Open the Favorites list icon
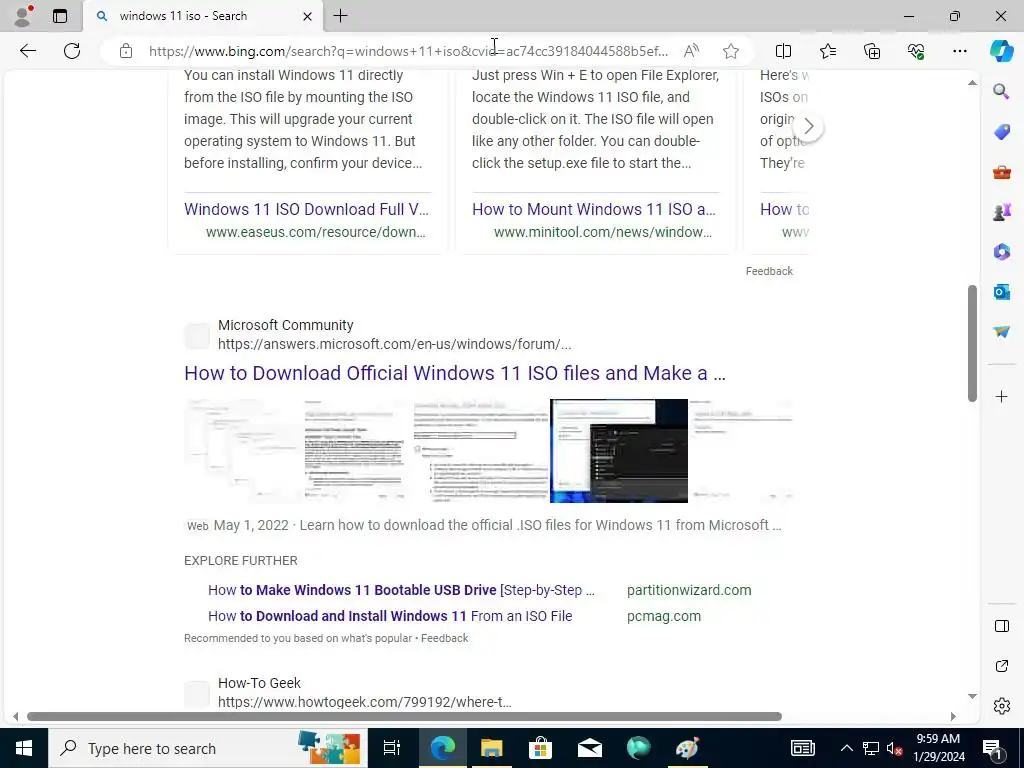Screen dimensions: 1024x768 coord(827,51)
